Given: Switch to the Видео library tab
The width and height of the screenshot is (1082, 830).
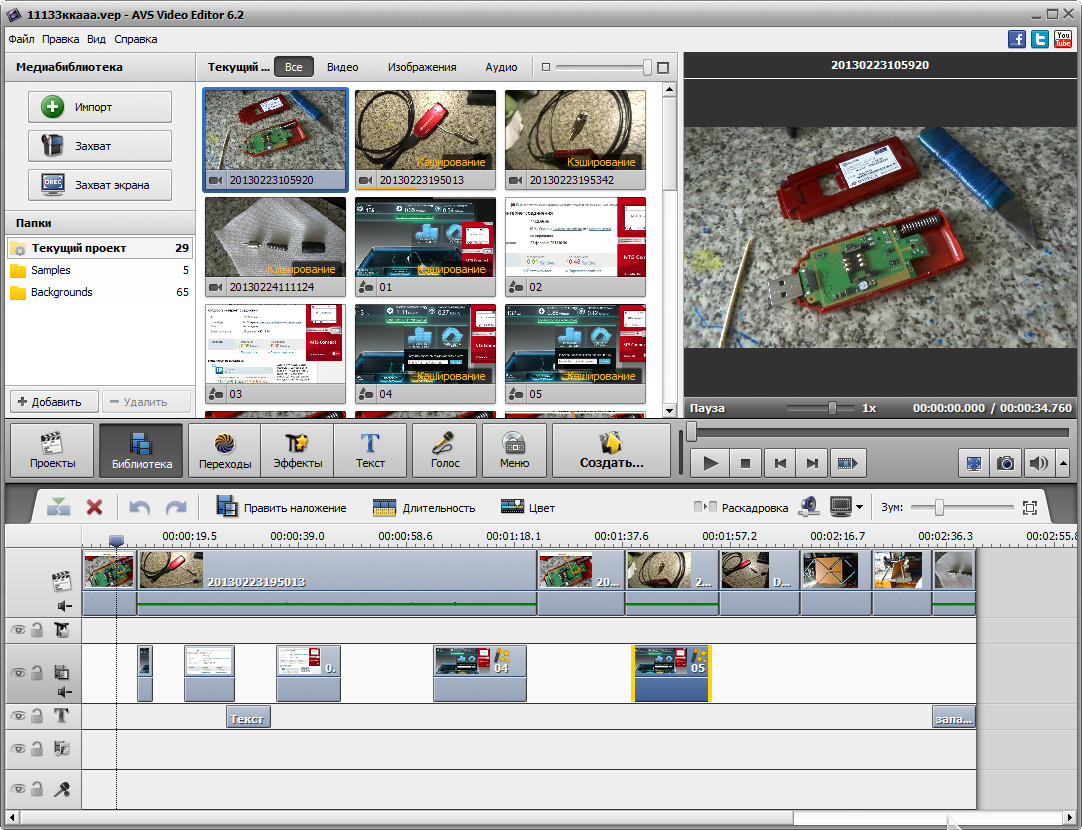Looking at the screenshot, I should point(342,67).
